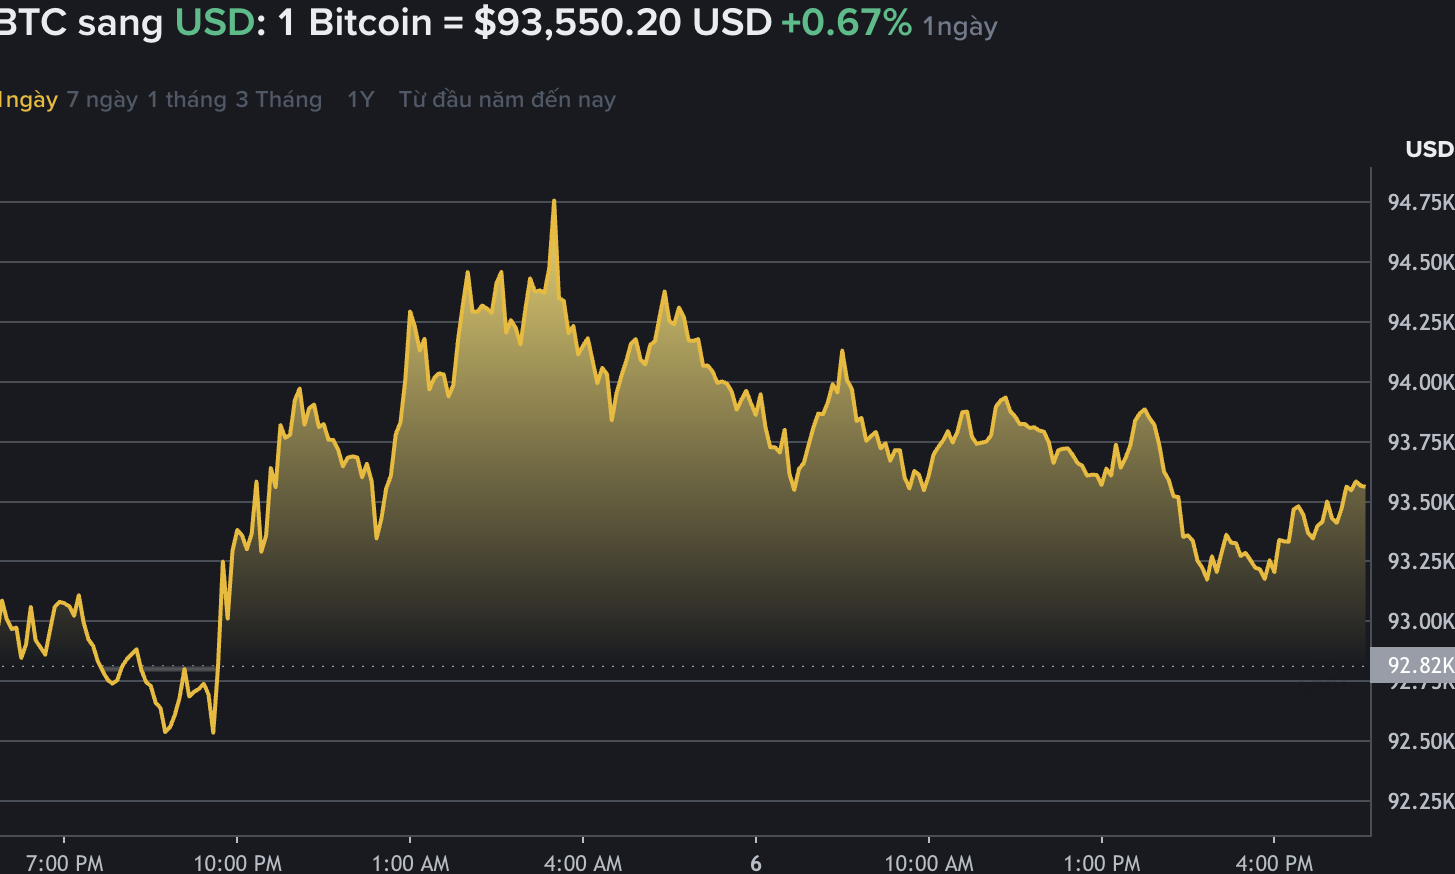1455x874 pixels.
Task: Select Từ đầu năm đến nay range
Action: click(x=507, y=99)
